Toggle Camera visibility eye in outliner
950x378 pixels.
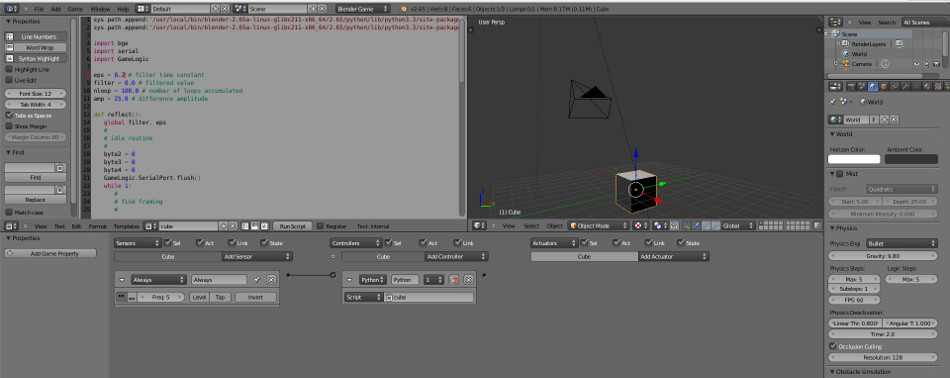click(917, 64)
